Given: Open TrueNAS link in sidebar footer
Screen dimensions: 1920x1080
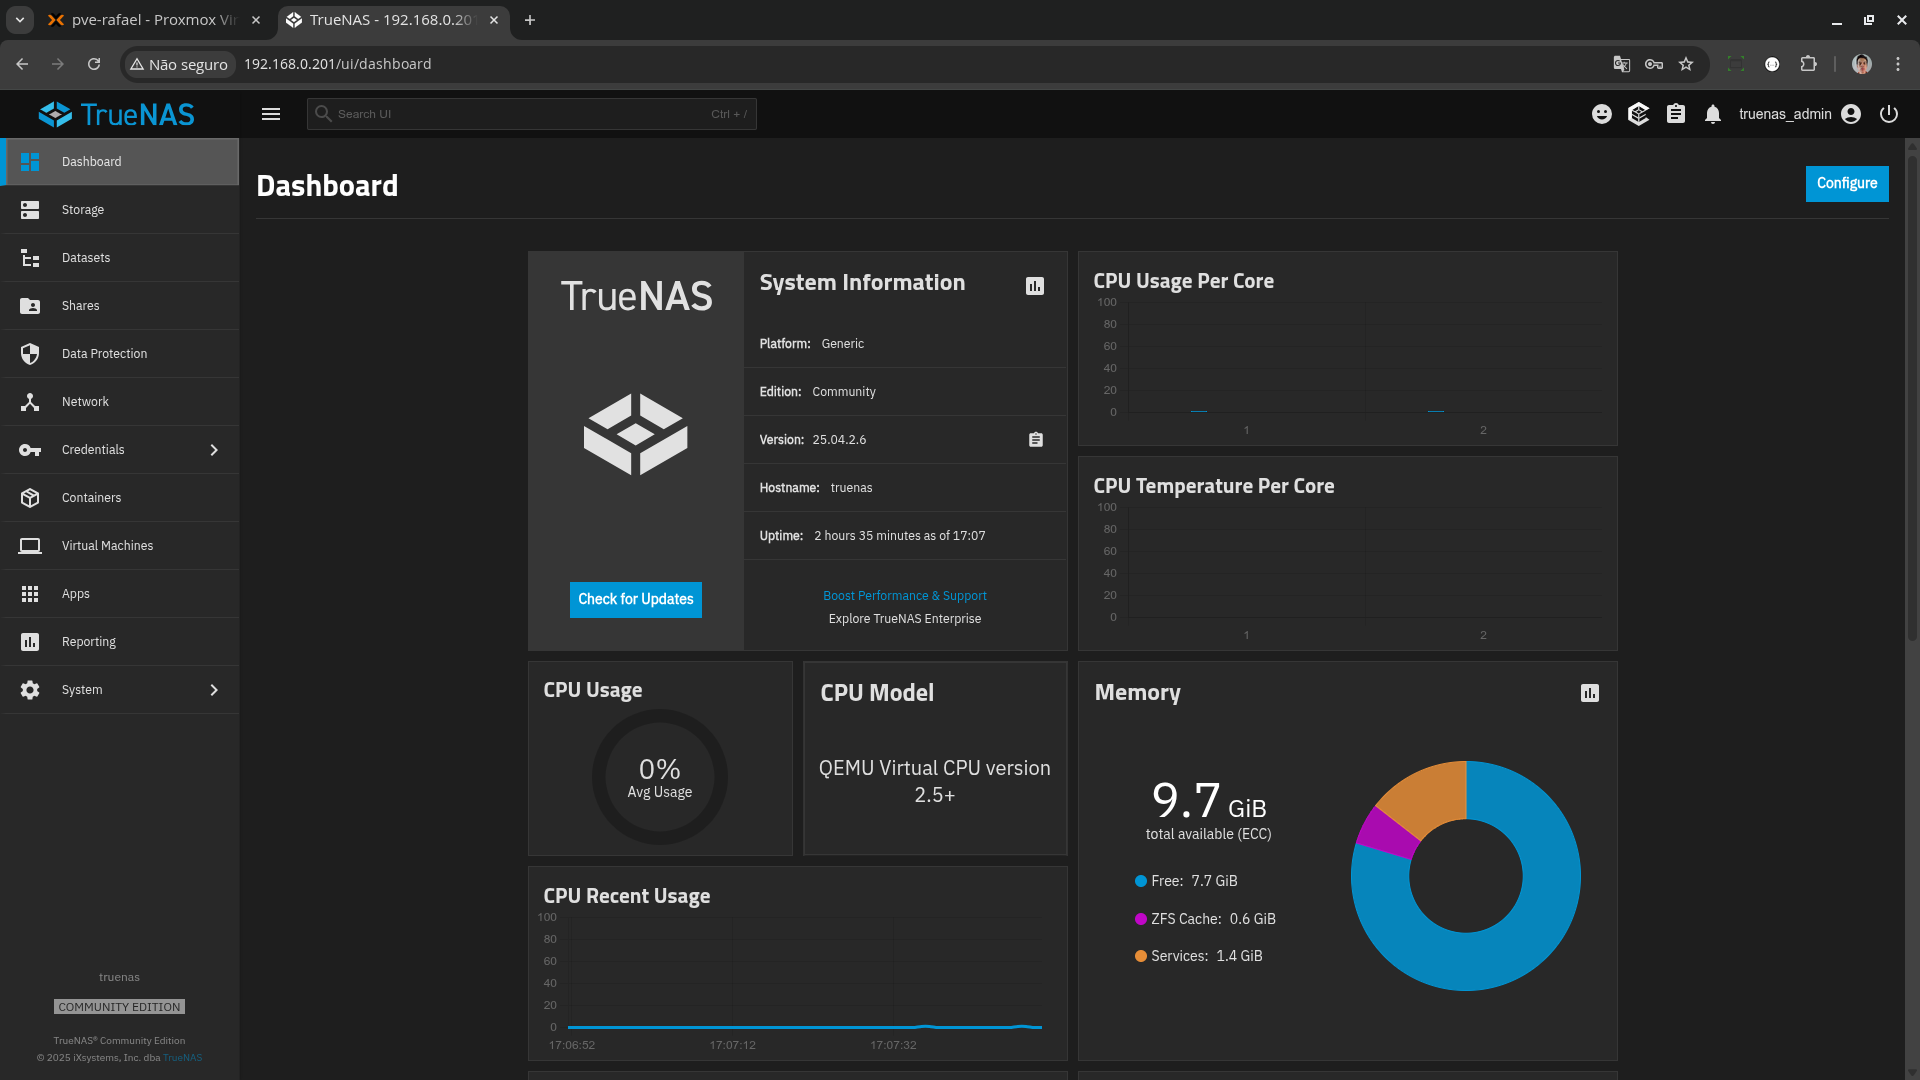Looking at the screenshot, I should tap(183, 1058).
